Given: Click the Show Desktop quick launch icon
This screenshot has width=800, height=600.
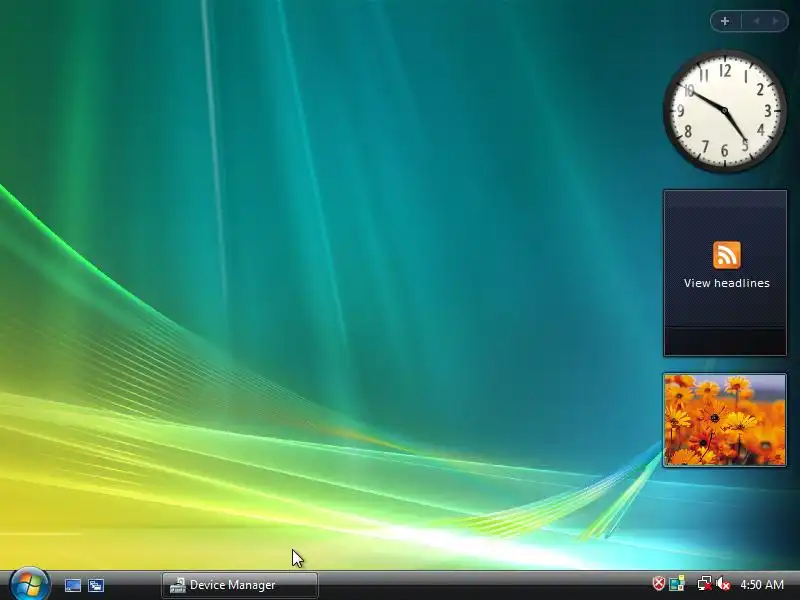Looking at the screenshot, I should (x=73, y=585).
